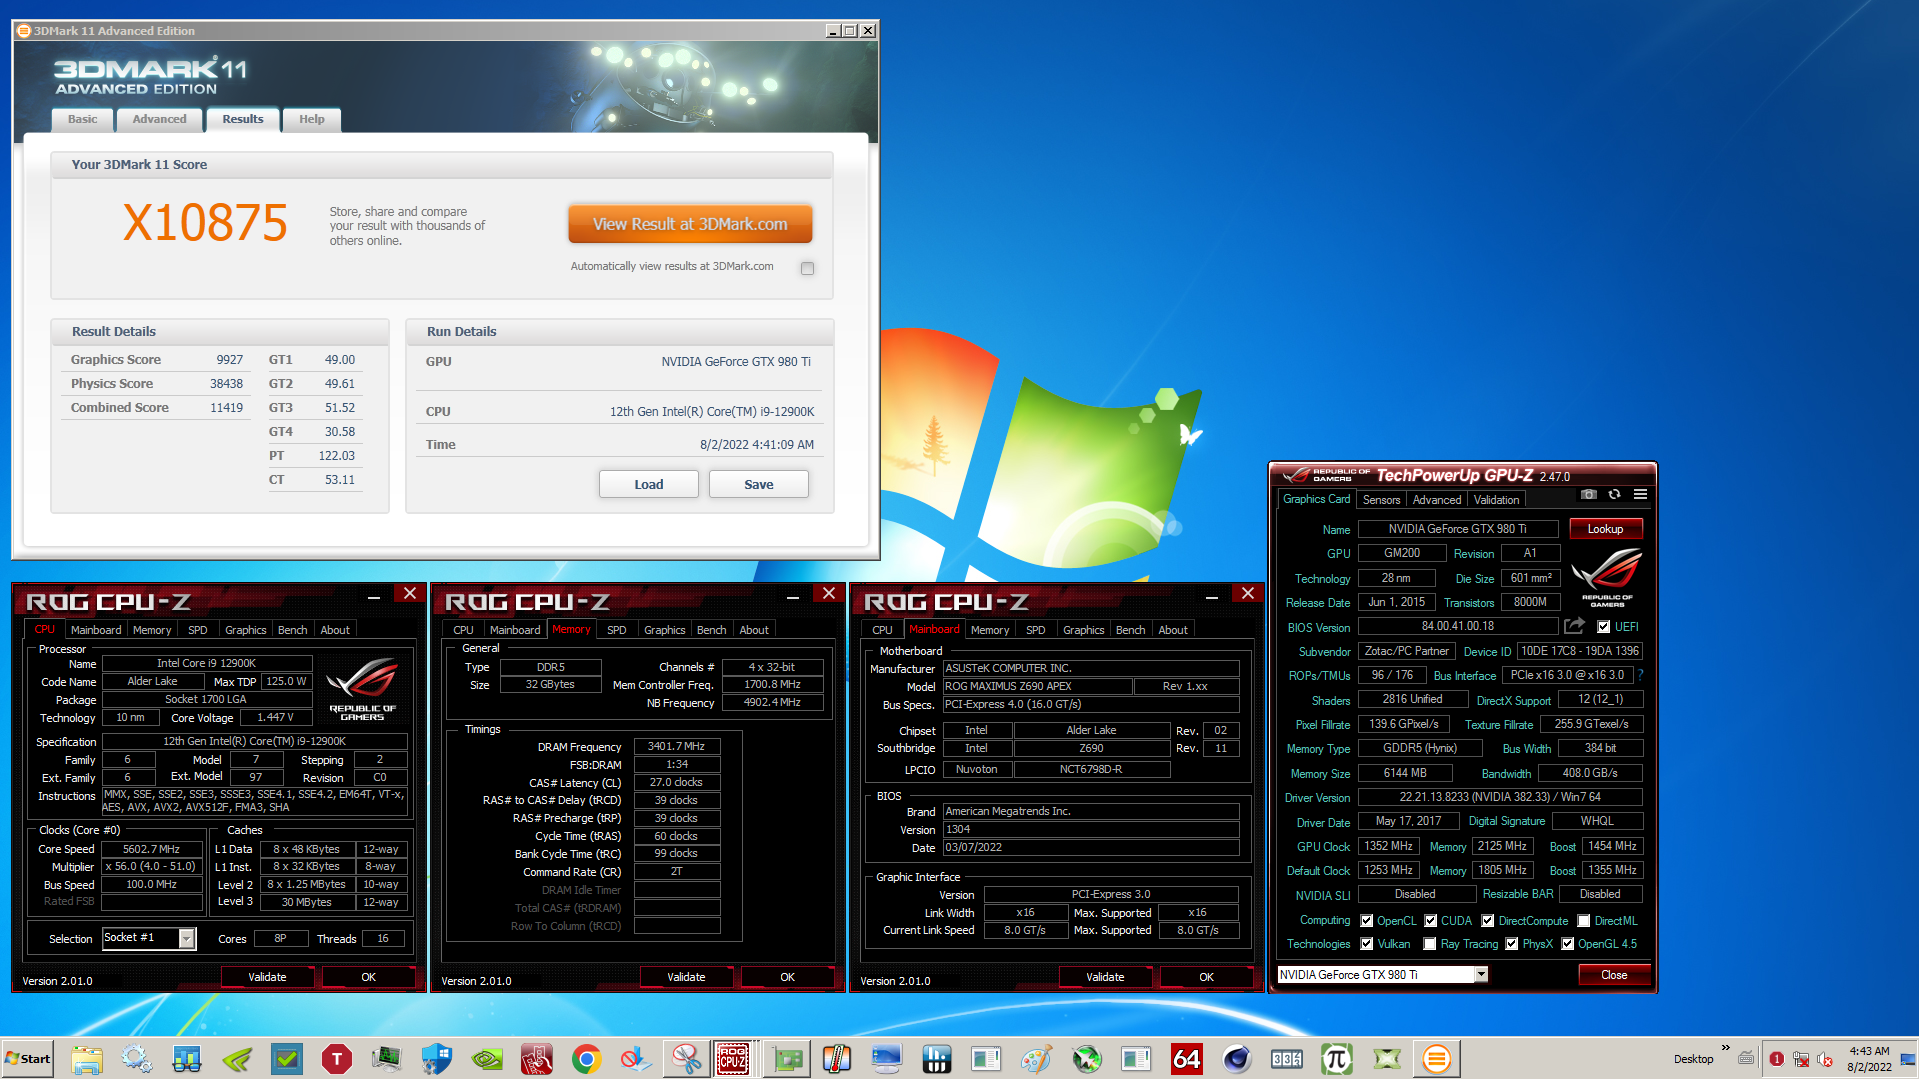
Task: Click the BIOS export share icon in GPU-Z
Action: pos(1574,626)
